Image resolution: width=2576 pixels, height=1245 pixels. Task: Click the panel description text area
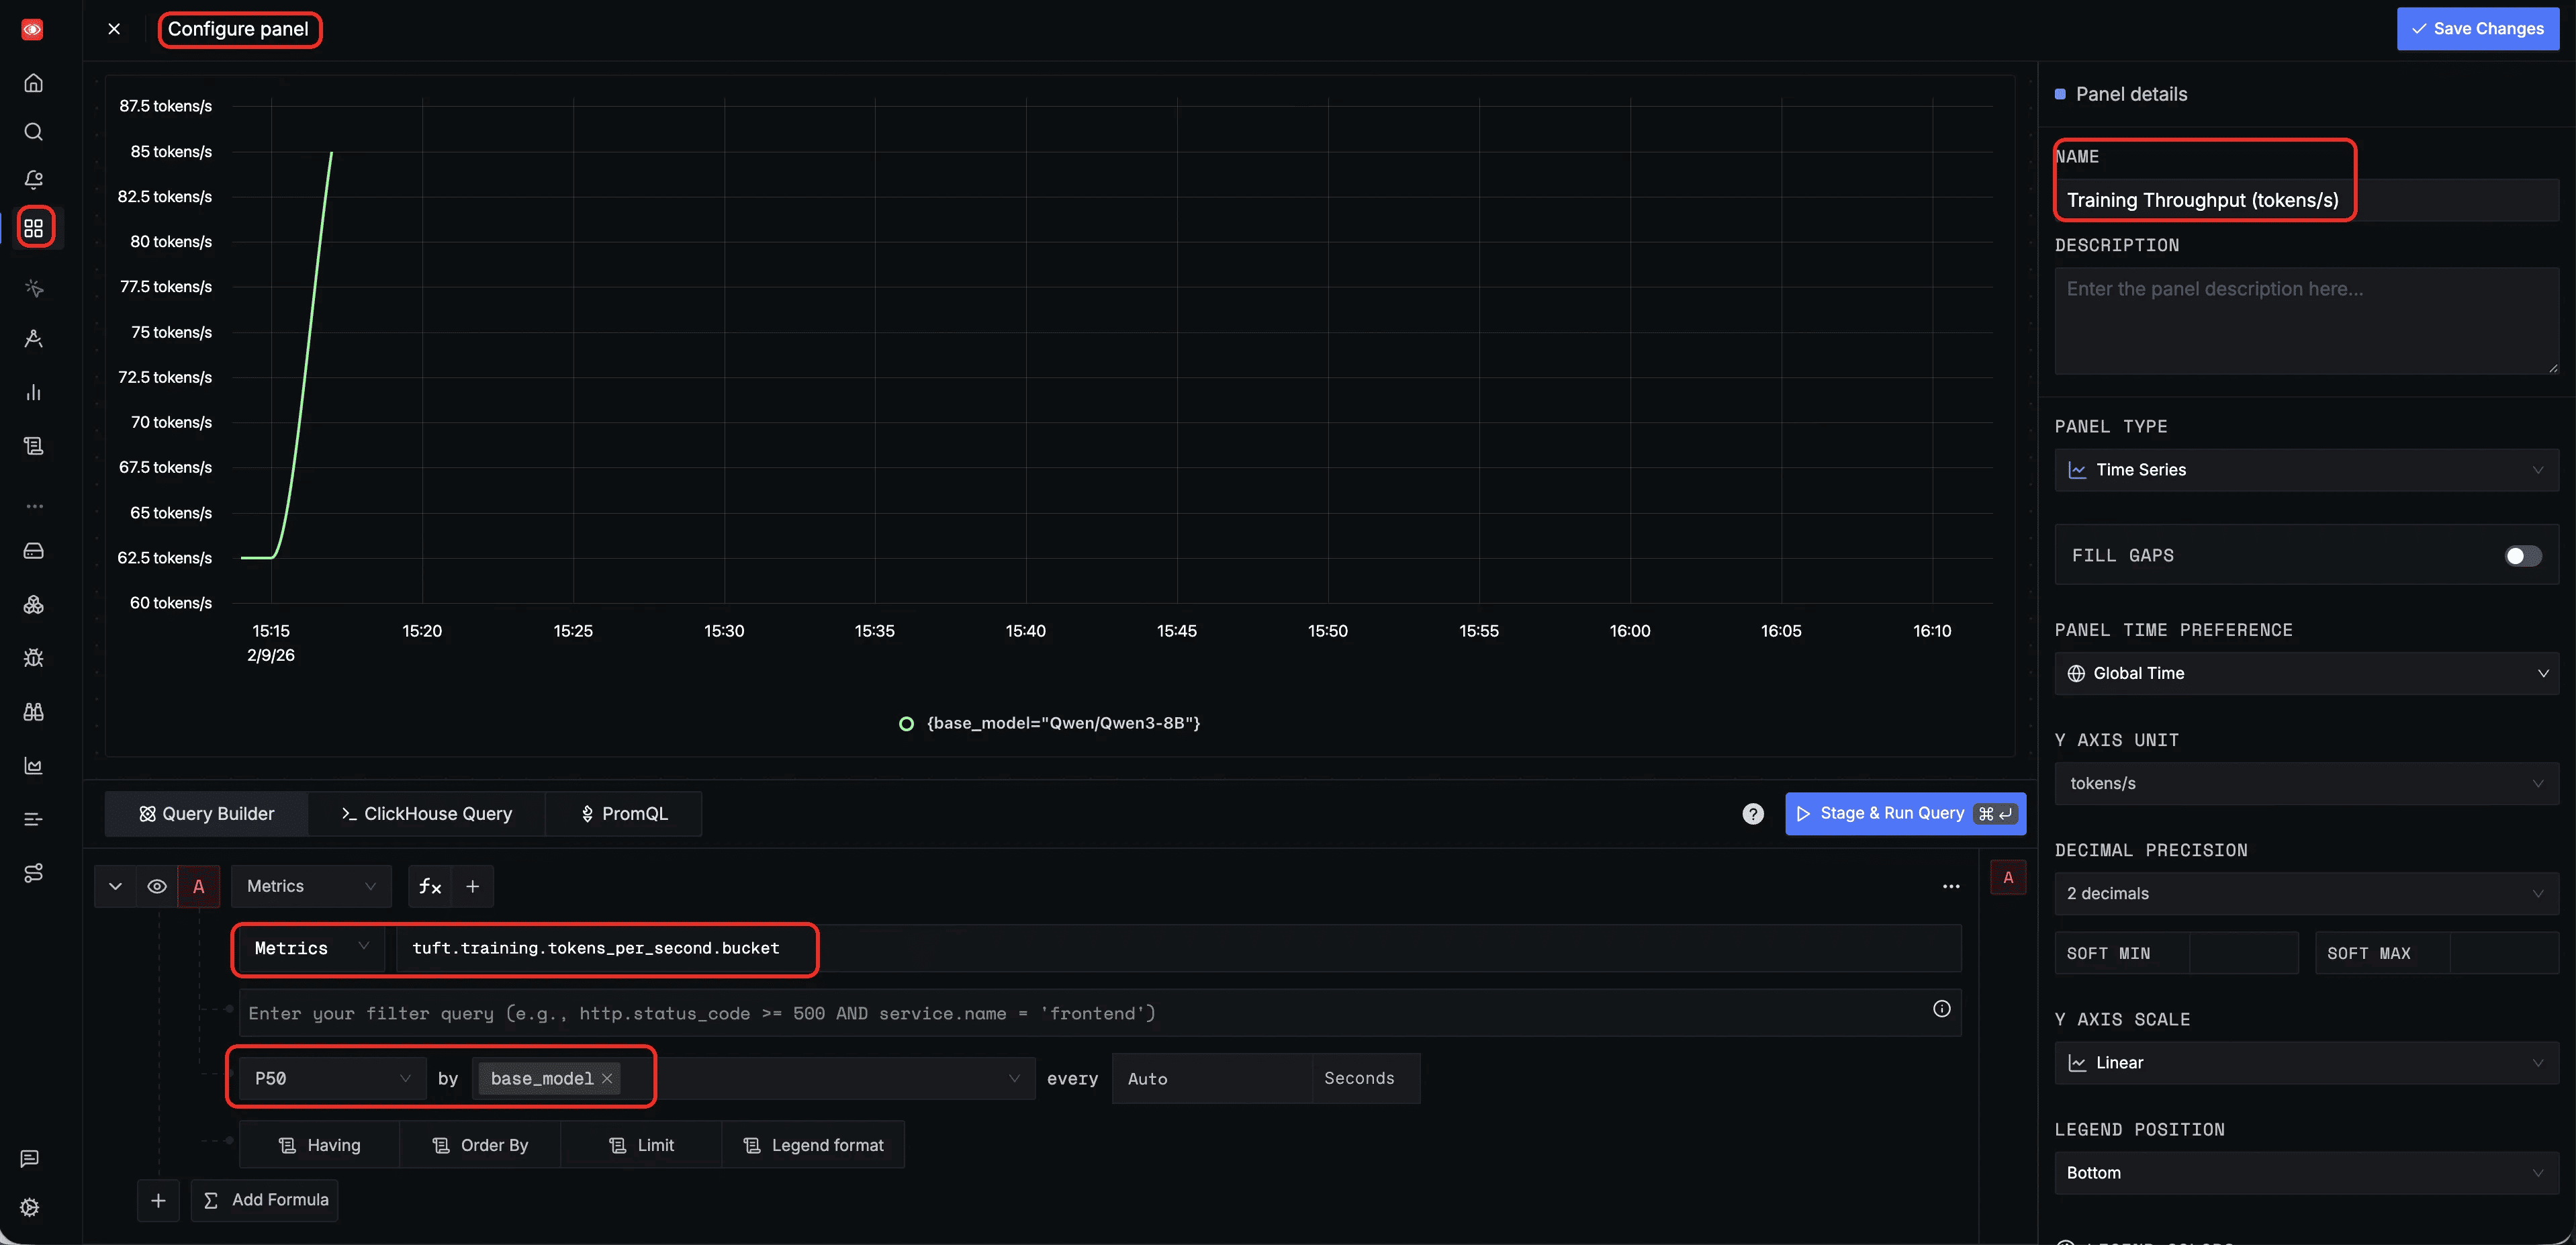tap(2305, 320)
